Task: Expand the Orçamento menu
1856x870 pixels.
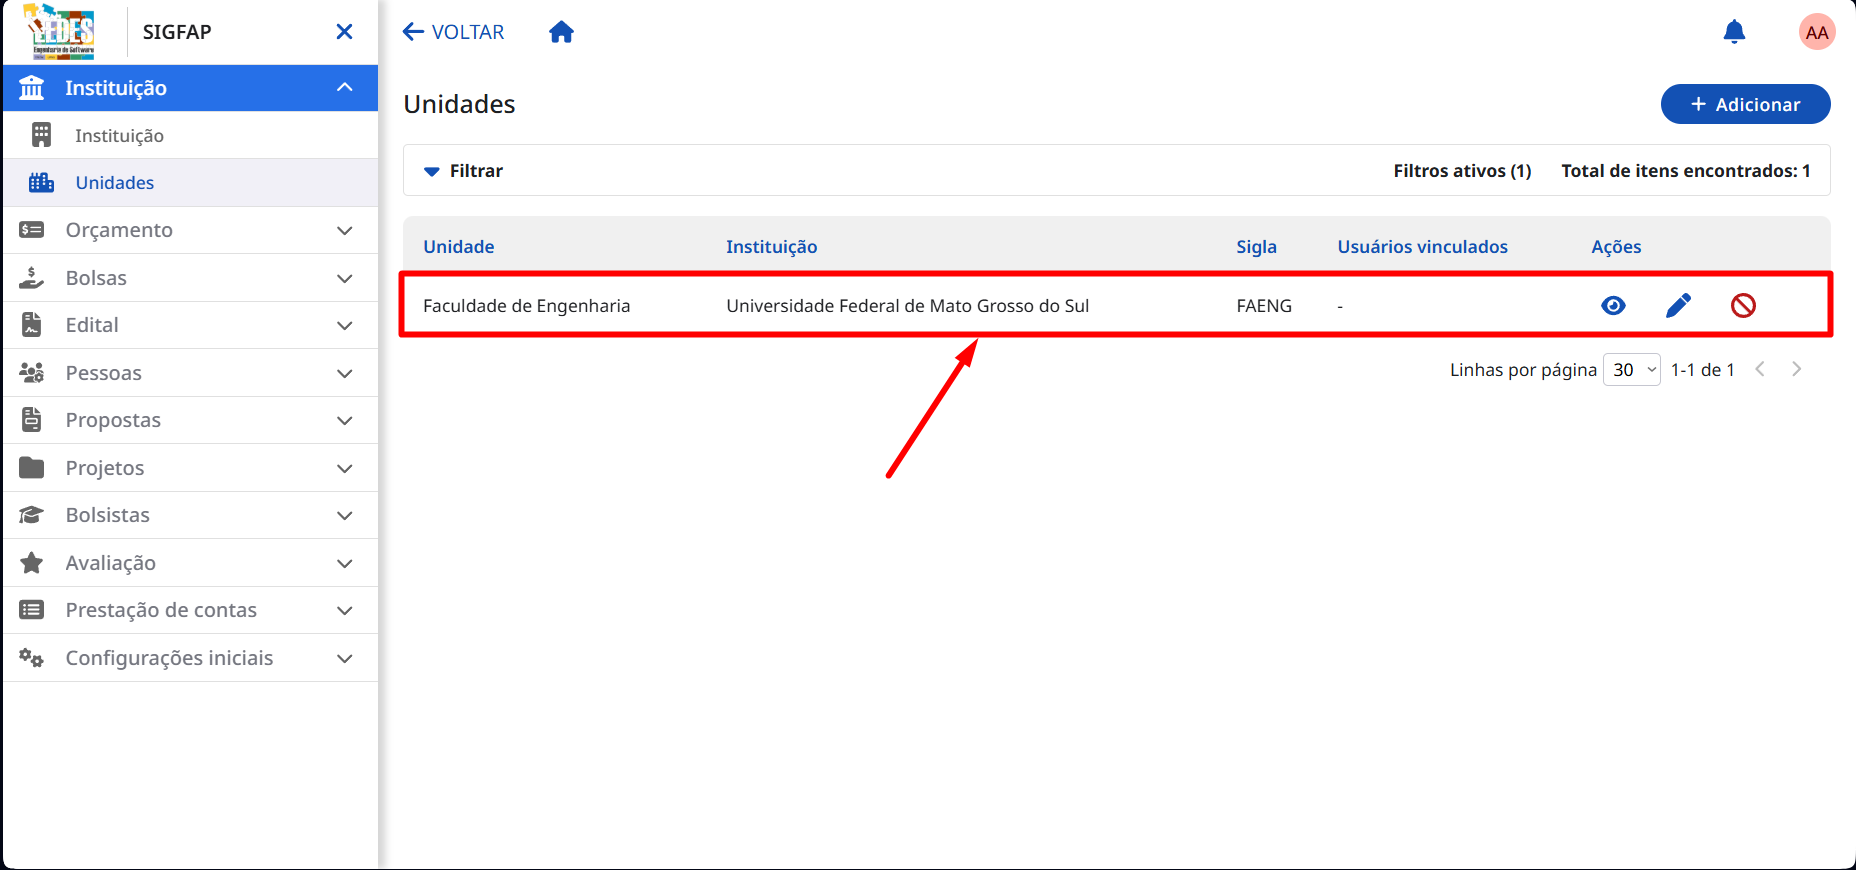Action: (x=345, y=231)
